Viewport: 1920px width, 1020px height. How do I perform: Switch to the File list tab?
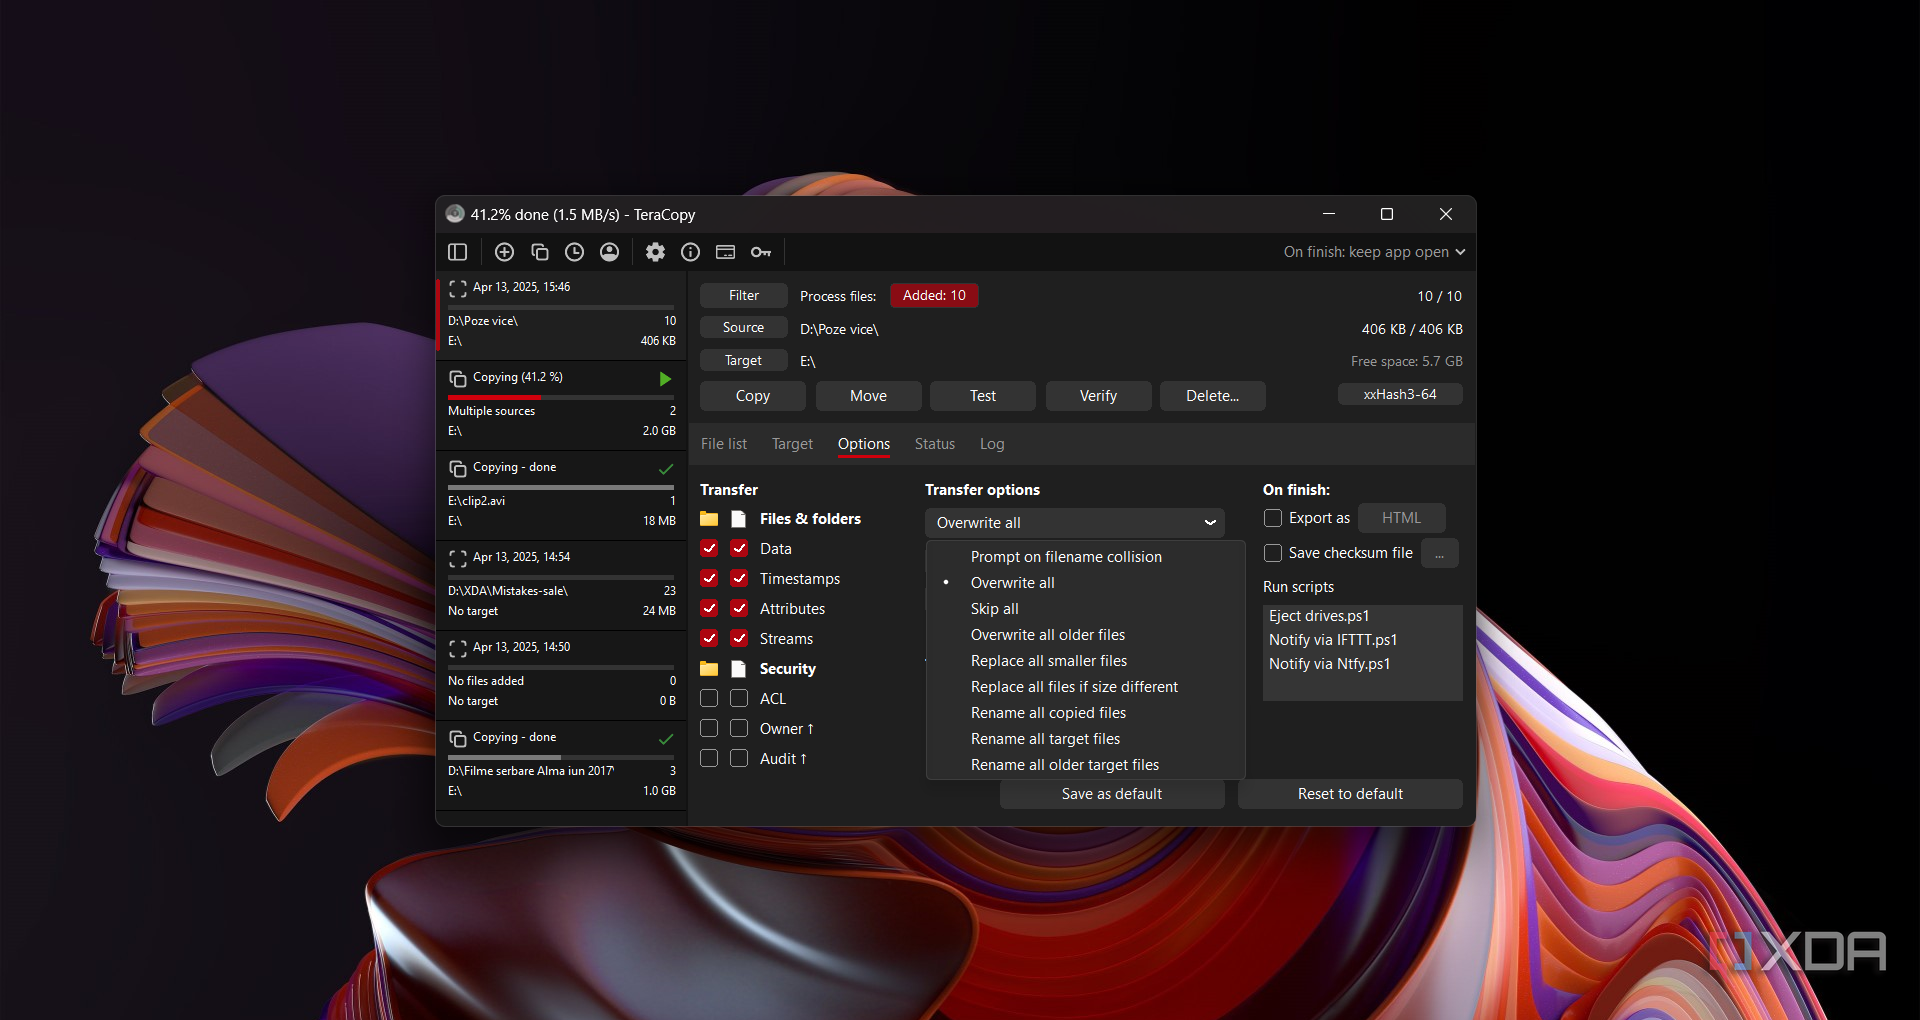[x=724, y=444]
